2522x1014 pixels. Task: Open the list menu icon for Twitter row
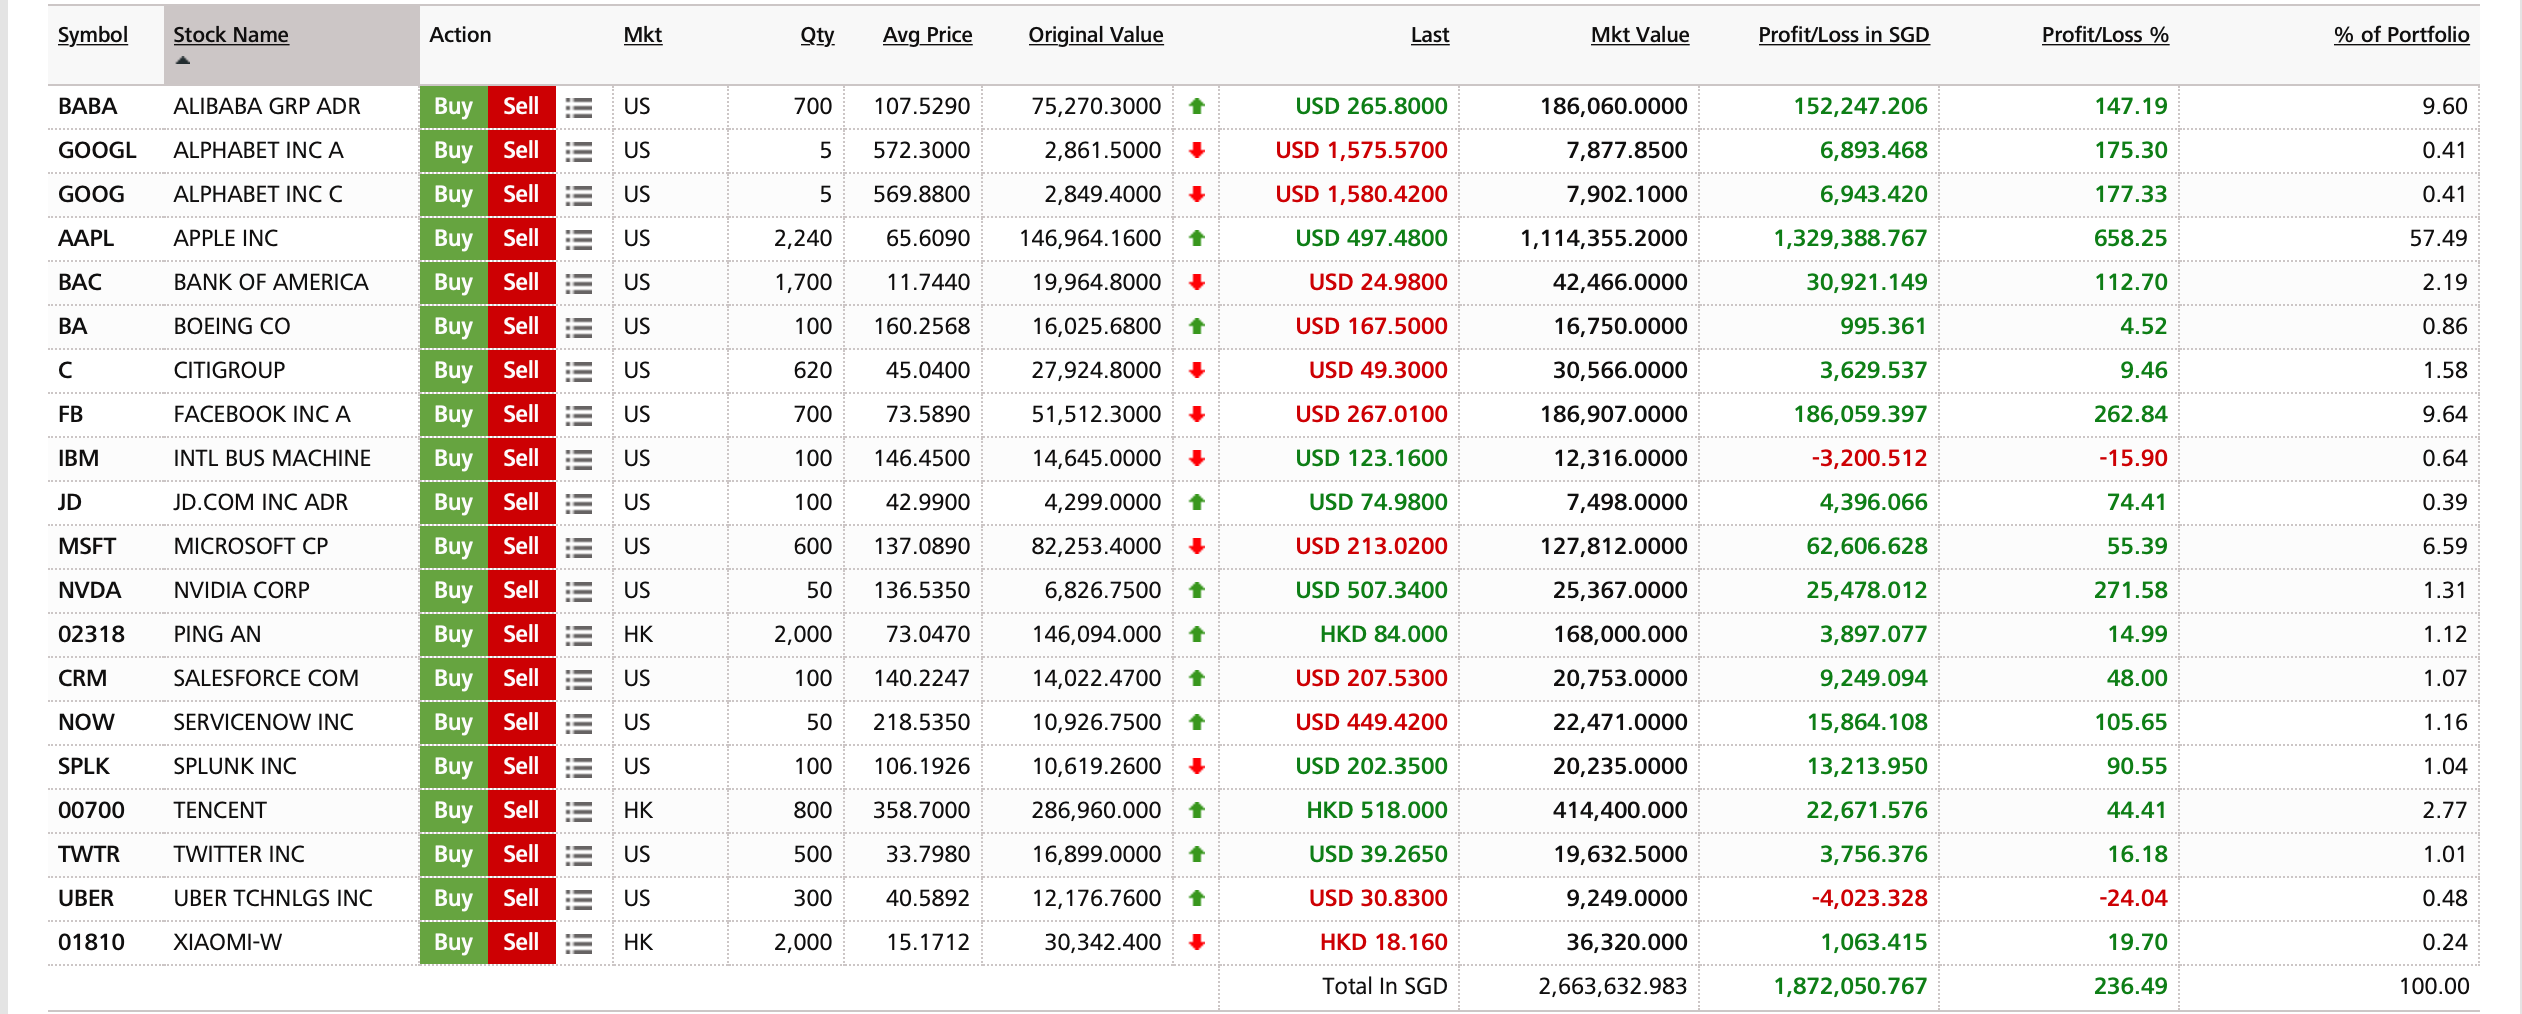578,855
